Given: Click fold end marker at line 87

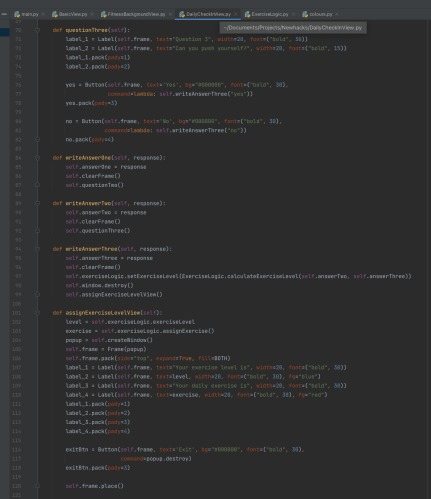Looking at the screenshot, I should tap(37, 185).
